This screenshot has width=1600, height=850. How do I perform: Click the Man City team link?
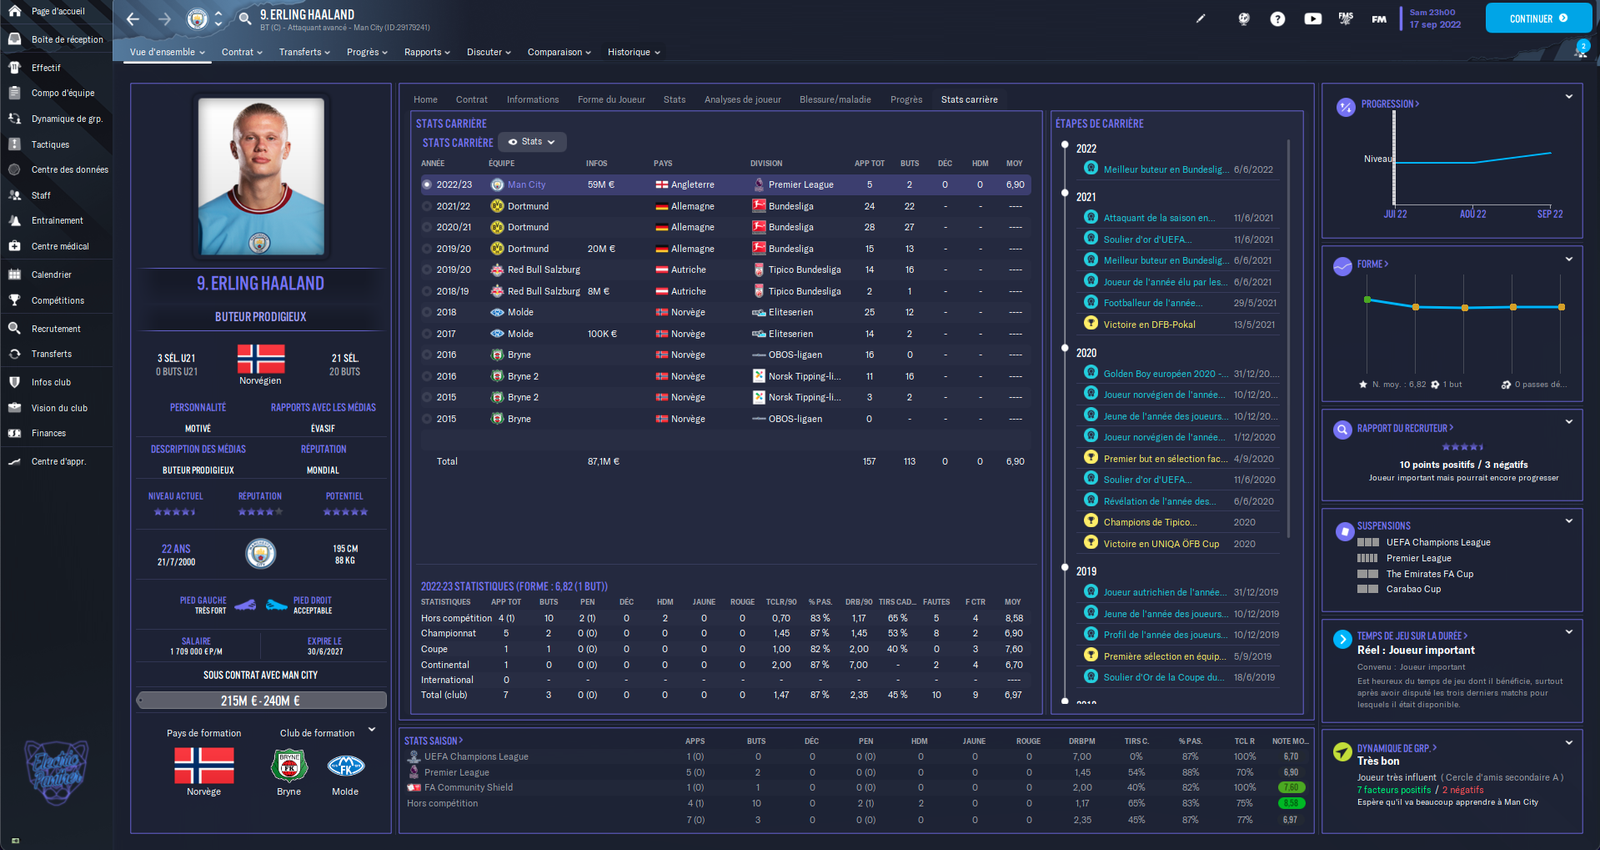(x=526, y=185)
